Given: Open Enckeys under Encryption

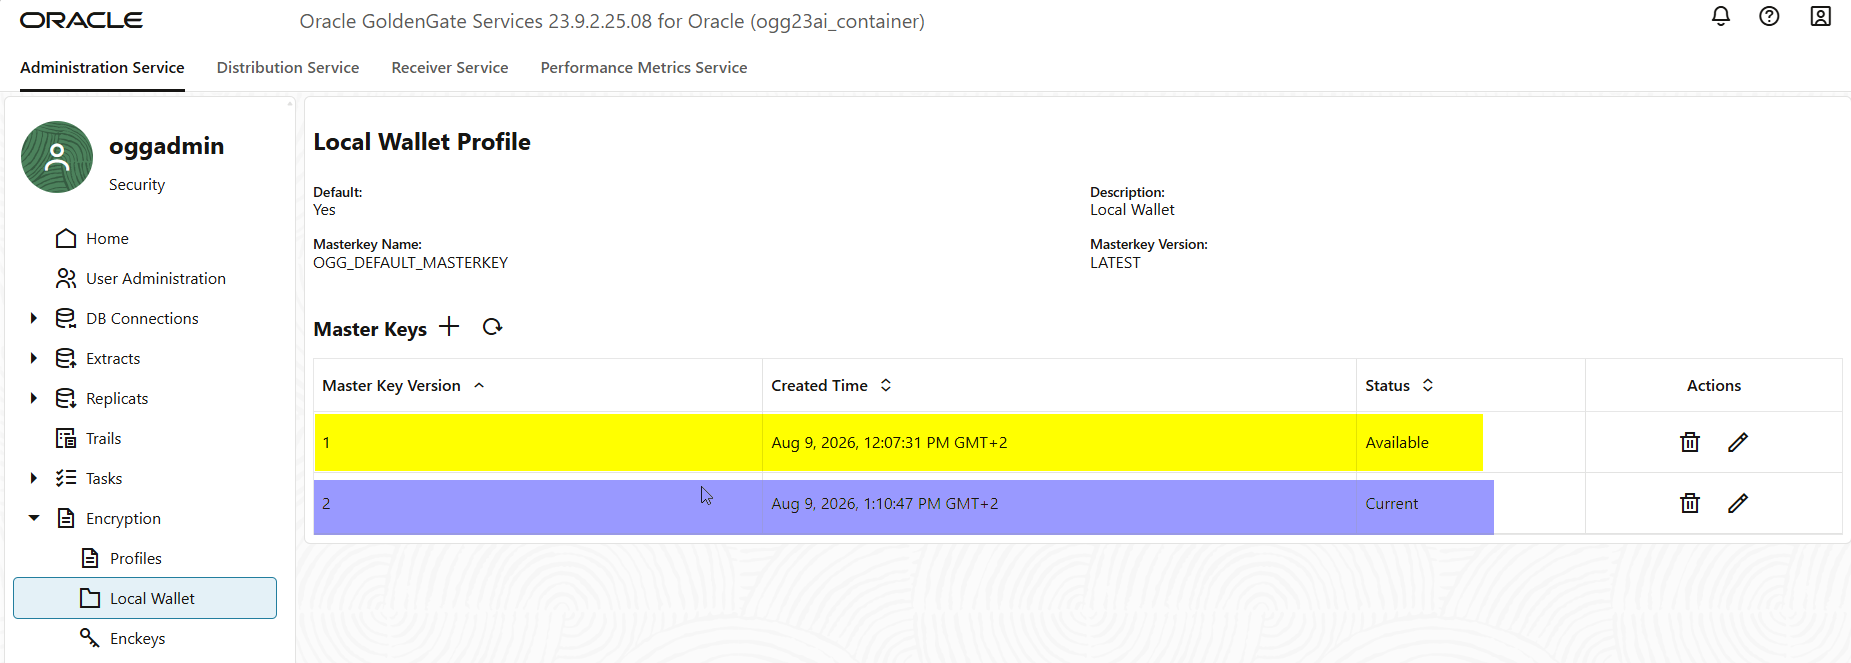Looking at the screenshot, I should (x=138, y=638).
